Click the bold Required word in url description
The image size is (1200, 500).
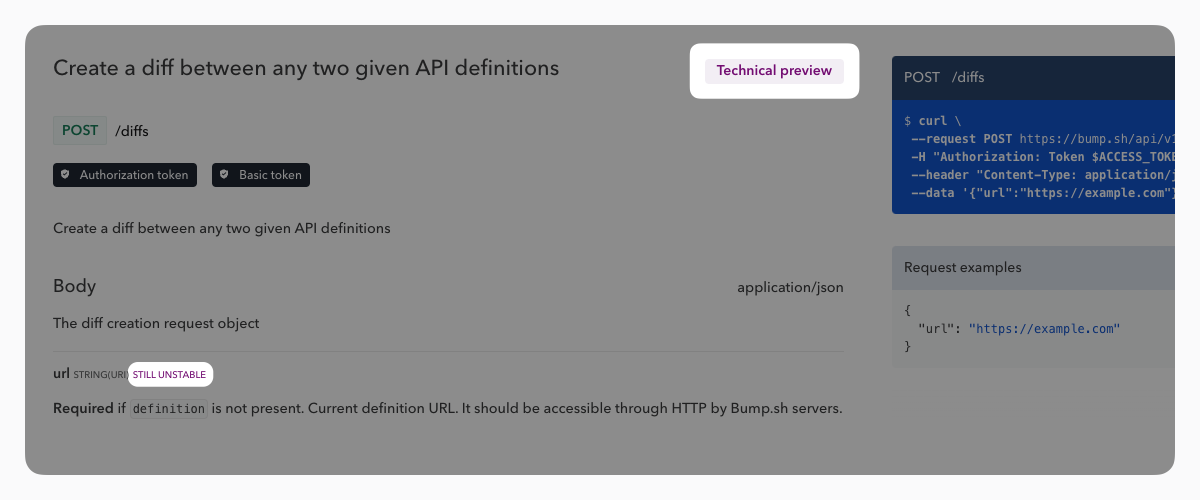[83, 409]
